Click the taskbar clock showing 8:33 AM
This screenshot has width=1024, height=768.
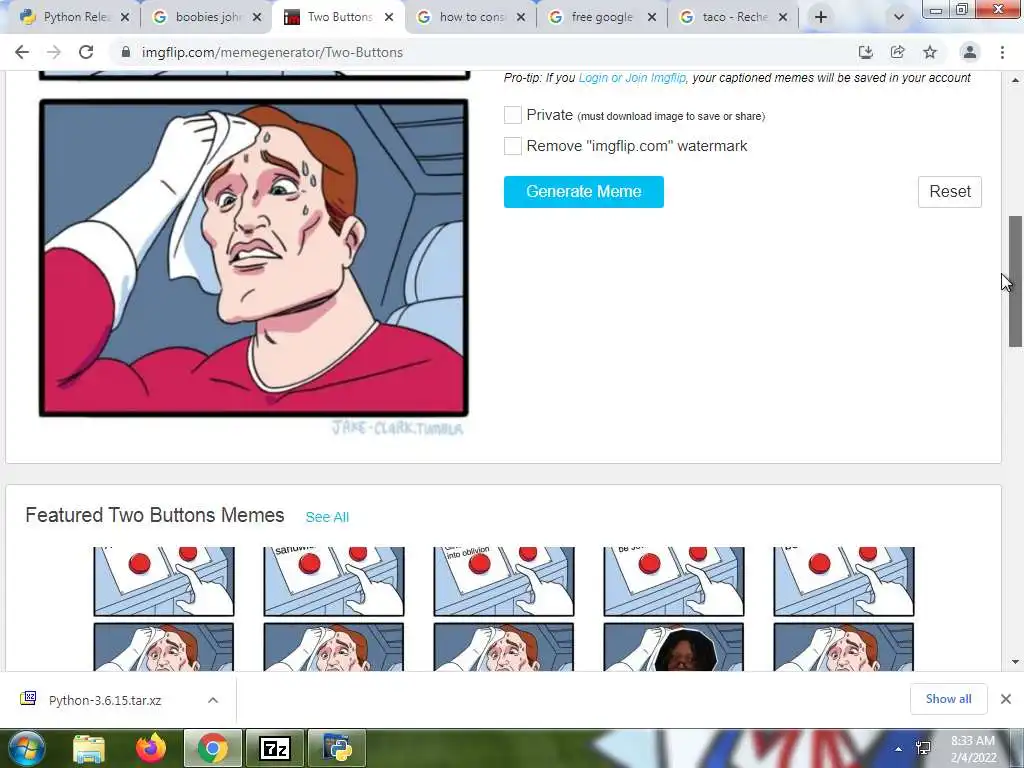pos(973,749)
